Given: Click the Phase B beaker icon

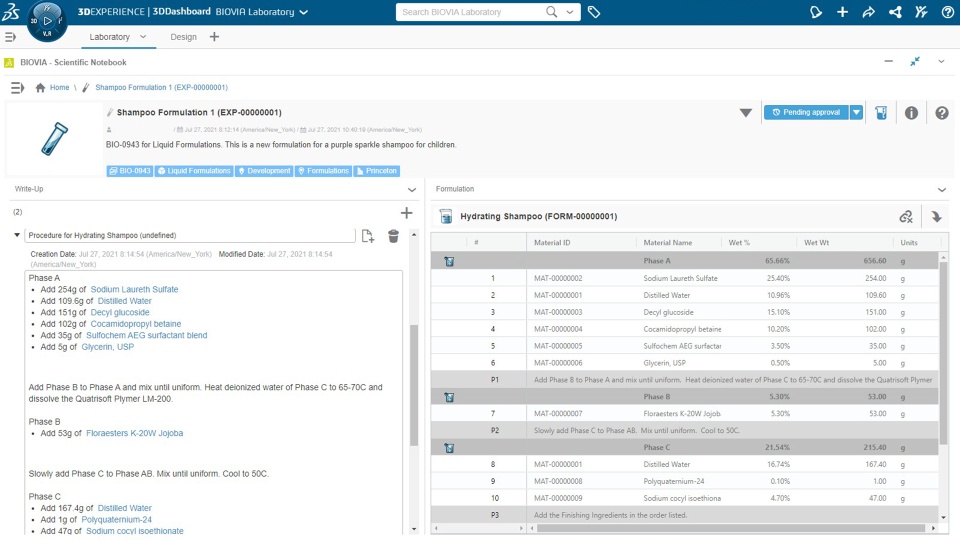Looking at the screenshot, I should 449,397.
